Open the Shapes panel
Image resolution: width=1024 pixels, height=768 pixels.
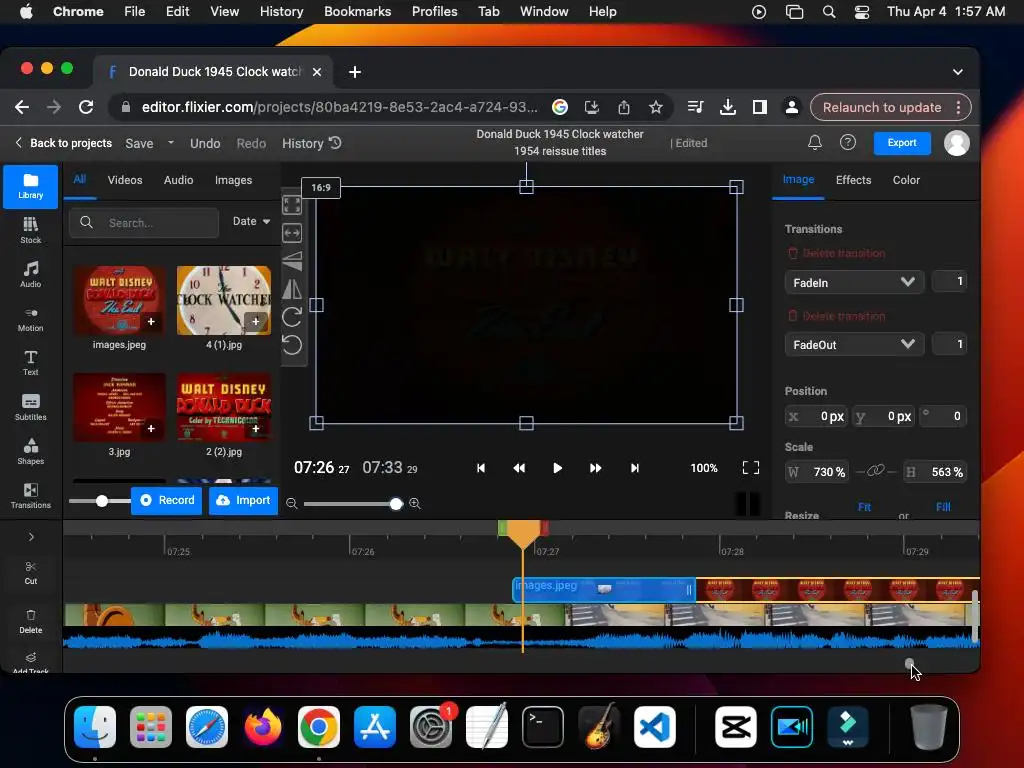[30, 451]
